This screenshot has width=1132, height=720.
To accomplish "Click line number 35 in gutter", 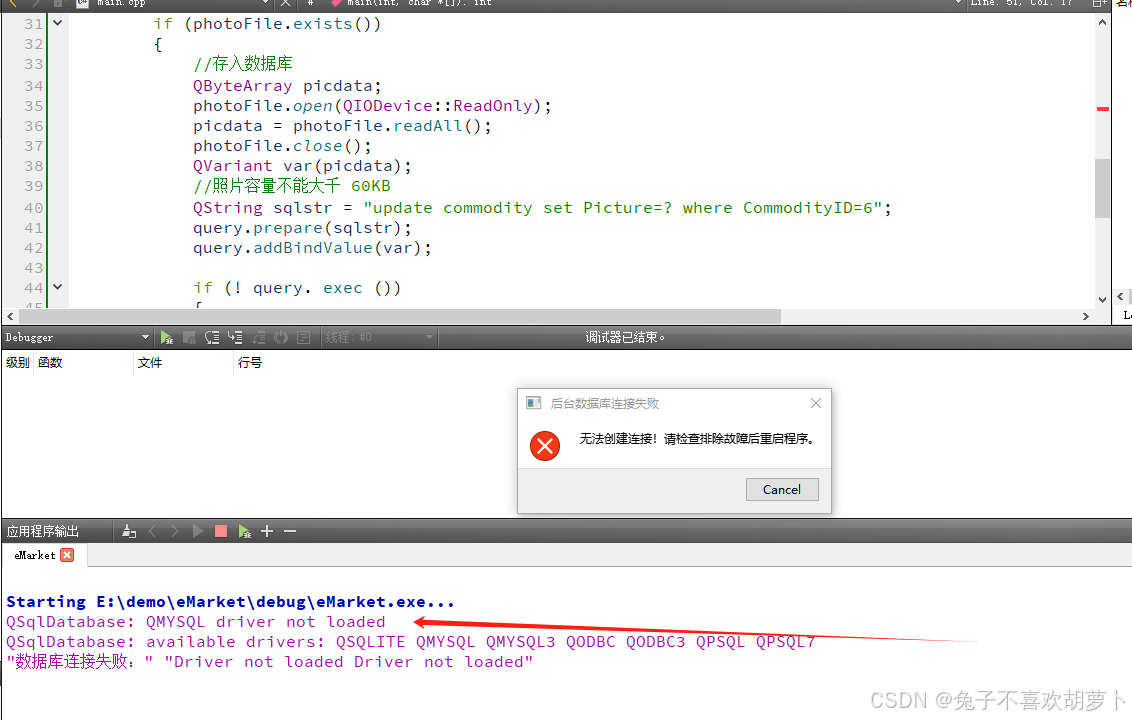I will [34, 106].
